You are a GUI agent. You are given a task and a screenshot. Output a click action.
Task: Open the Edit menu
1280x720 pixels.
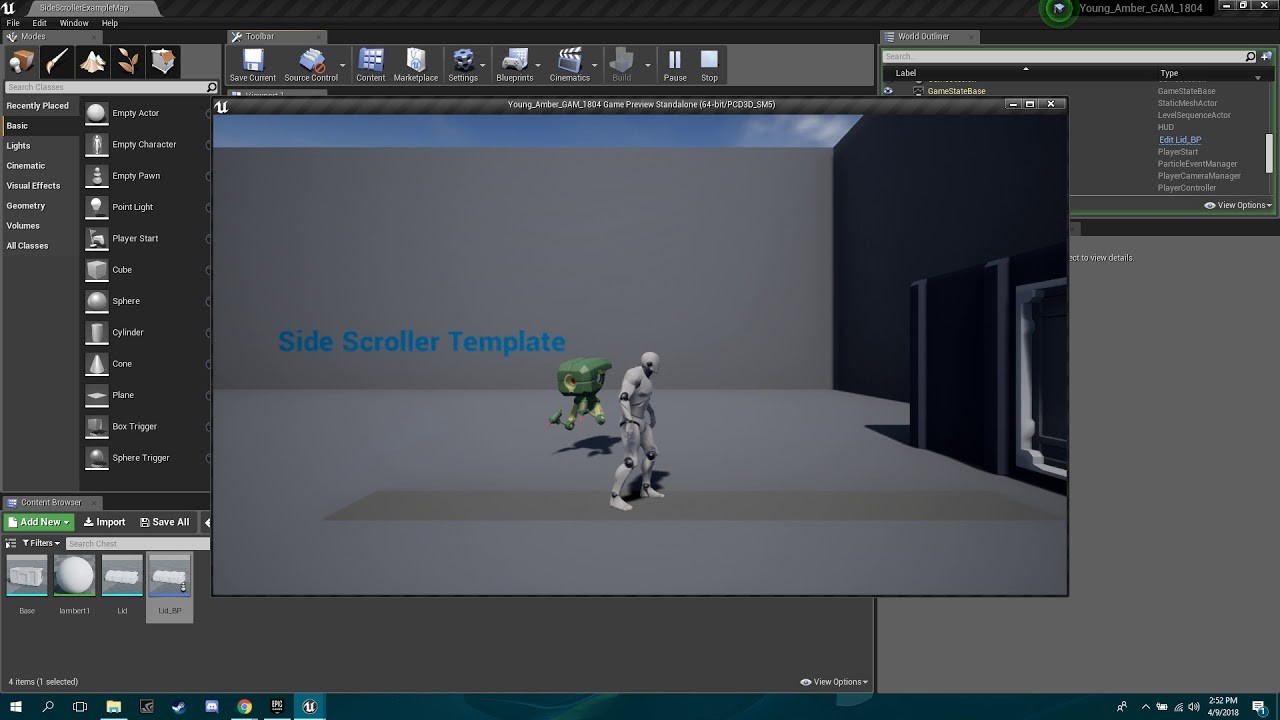(38, 22)
